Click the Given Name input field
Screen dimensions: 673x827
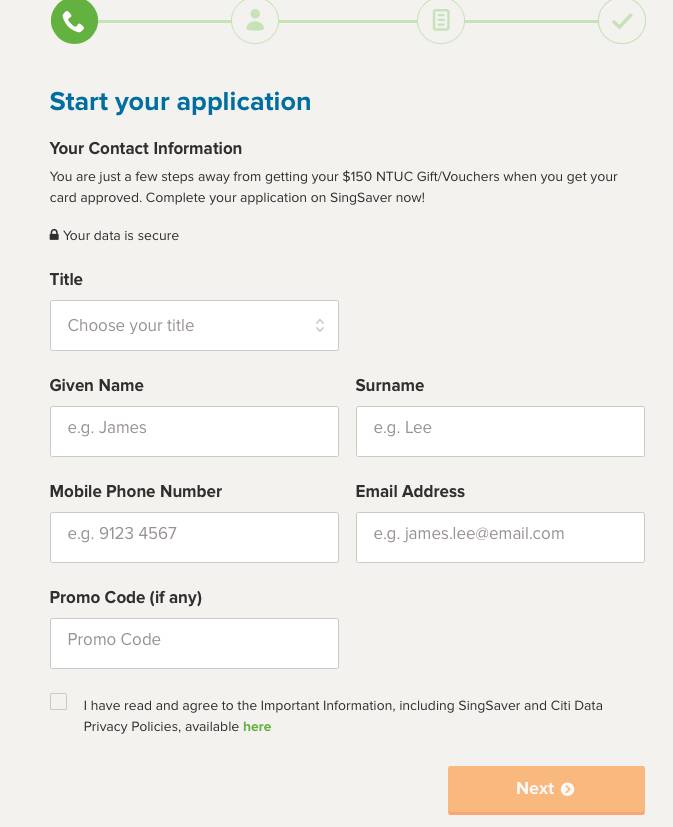tap(194, 431)
